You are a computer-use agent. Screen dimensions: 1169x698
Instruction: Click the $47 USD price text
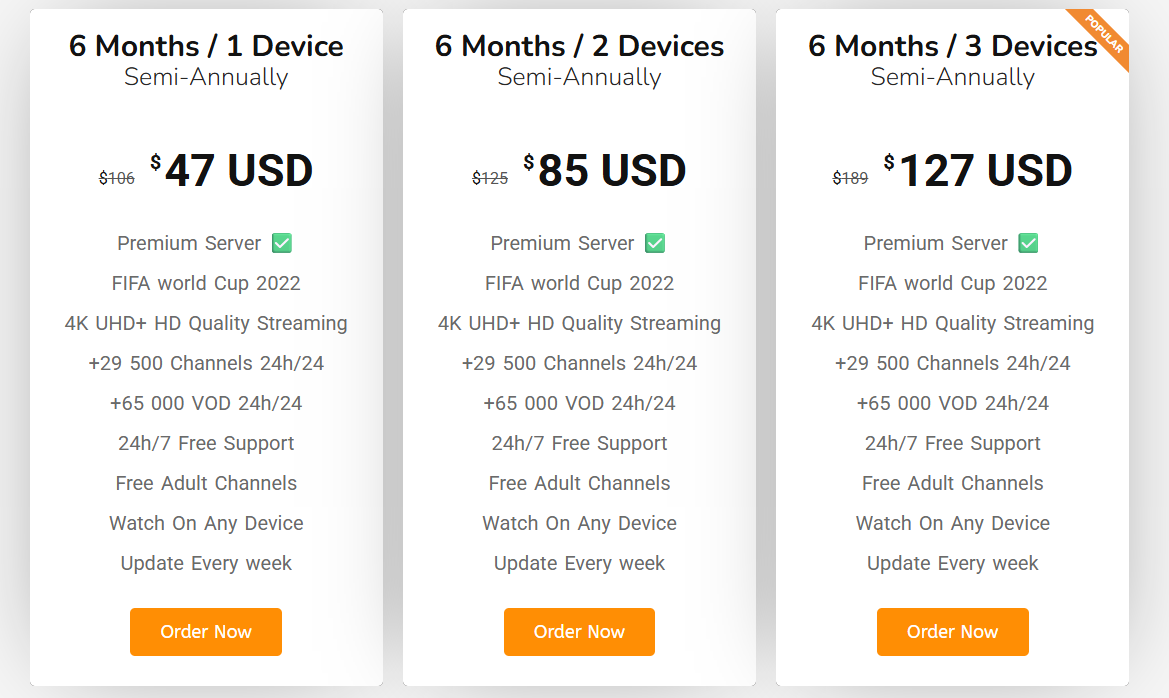237,170
